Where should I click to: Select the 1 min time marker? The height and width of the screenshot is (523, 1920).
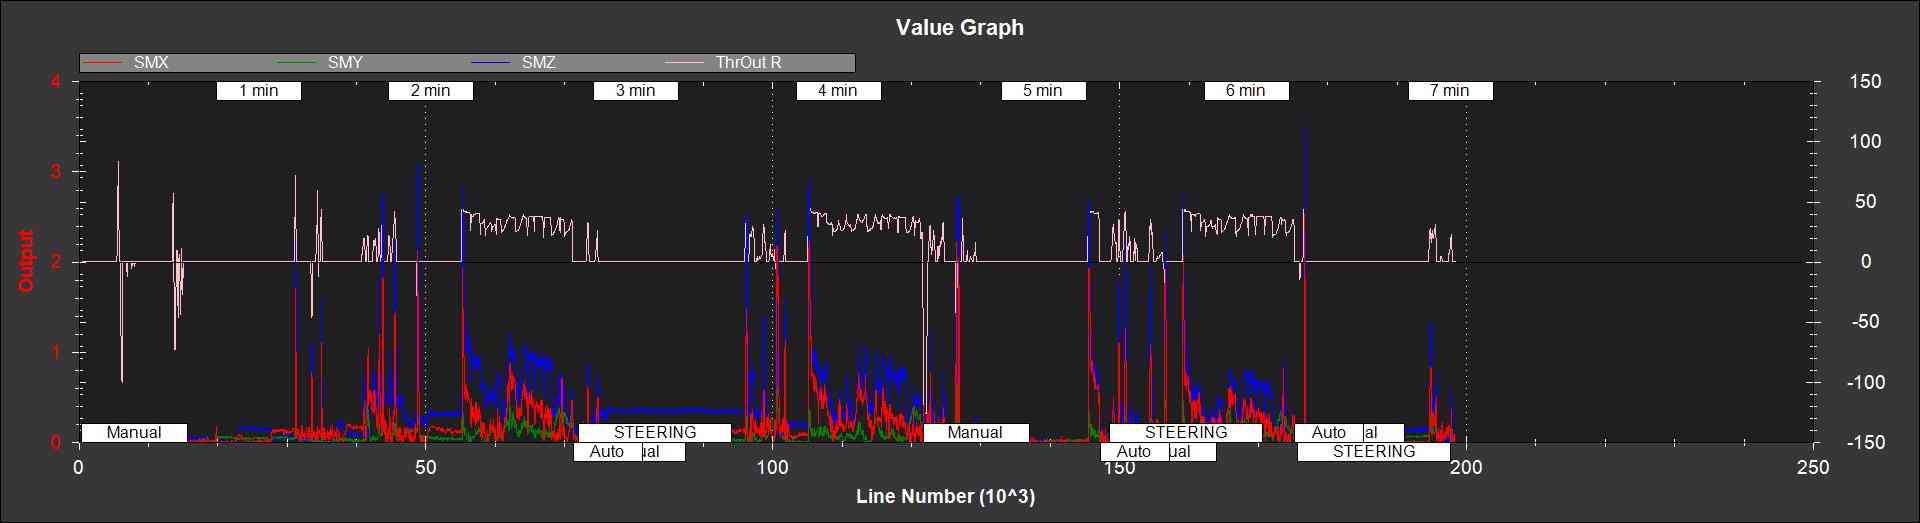point(258,91)
